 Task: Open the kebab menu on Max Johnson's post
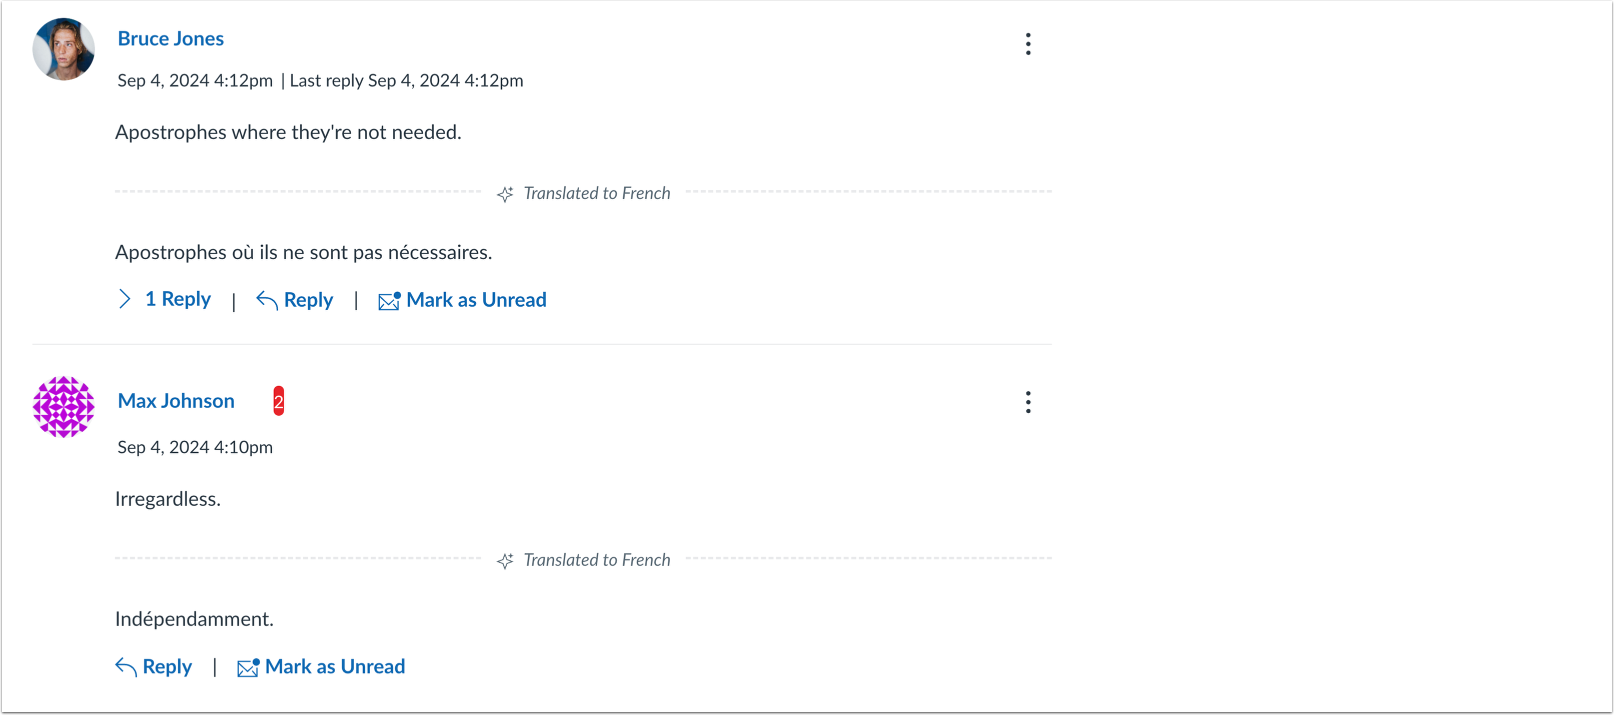click(x=1028, y=402)
